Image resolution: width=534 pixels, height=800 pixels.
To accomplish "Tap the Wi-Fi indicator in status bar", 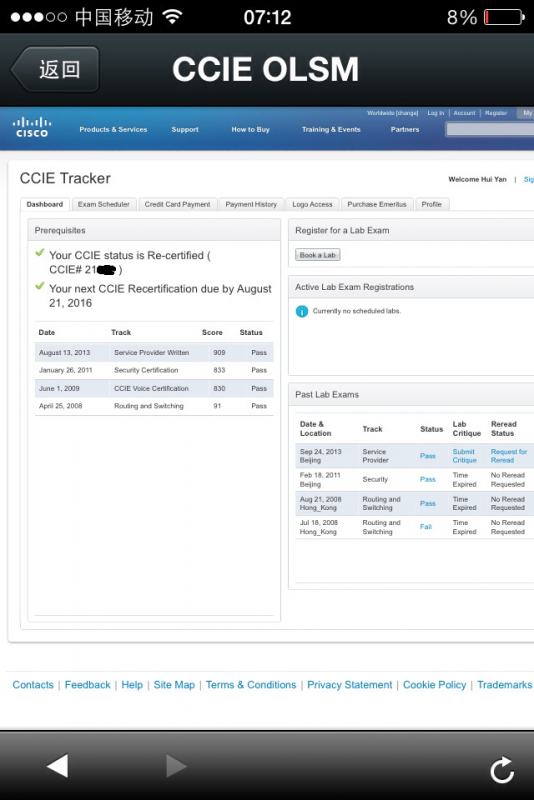I will pos(172,17).
